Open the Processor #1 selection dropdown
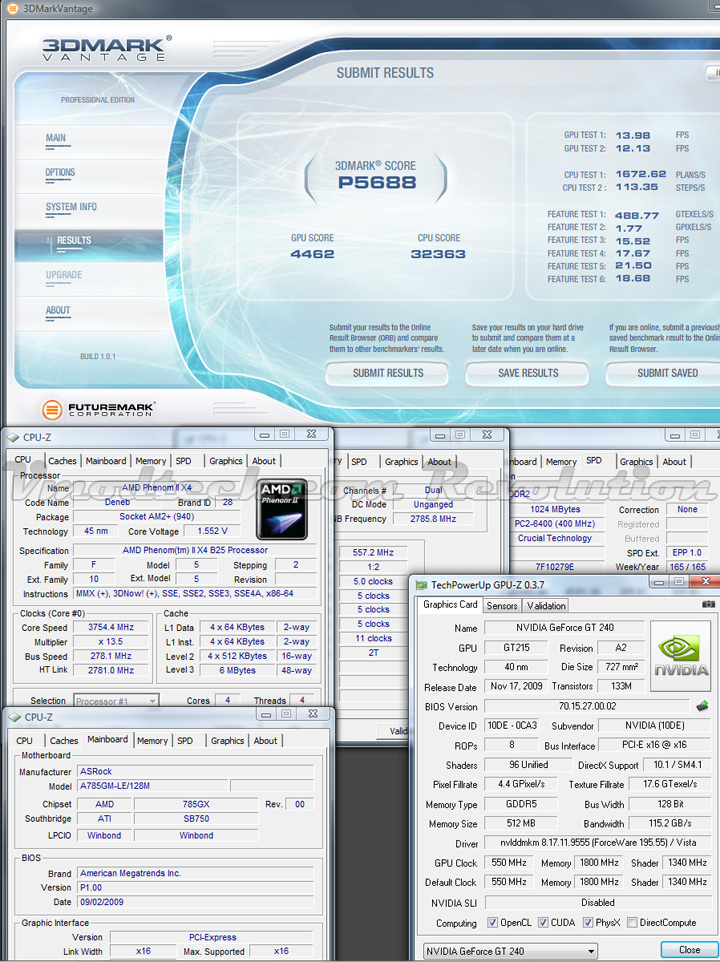Image resolution: width=720 pixels, height=962 pixels. click(x=116, y=701)
